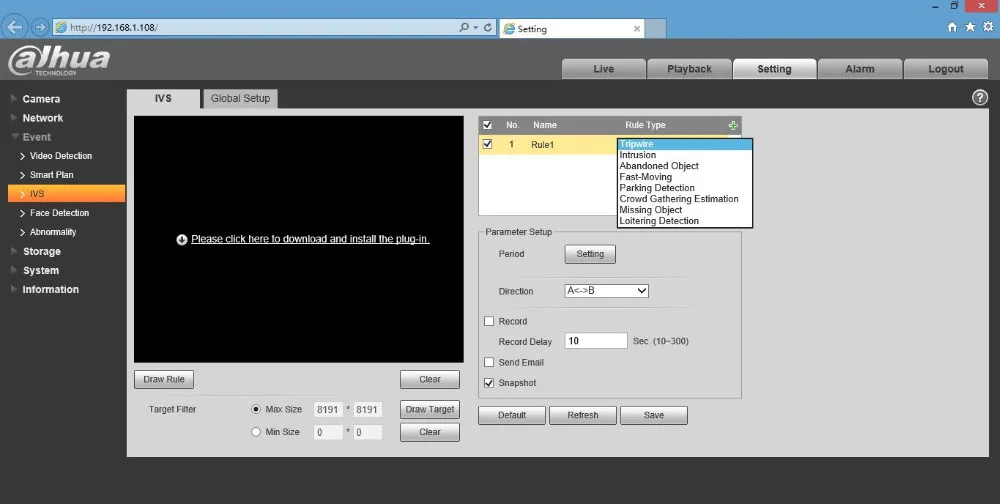Screen dimensions: 1000x504
Task: Click the browser address bar URL
Action: 114,27
